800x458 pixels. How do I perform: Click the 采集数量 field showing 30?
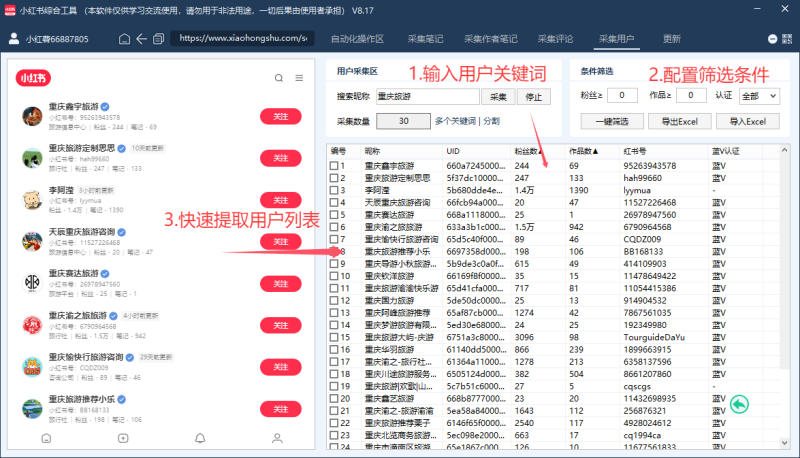[404, 121]
